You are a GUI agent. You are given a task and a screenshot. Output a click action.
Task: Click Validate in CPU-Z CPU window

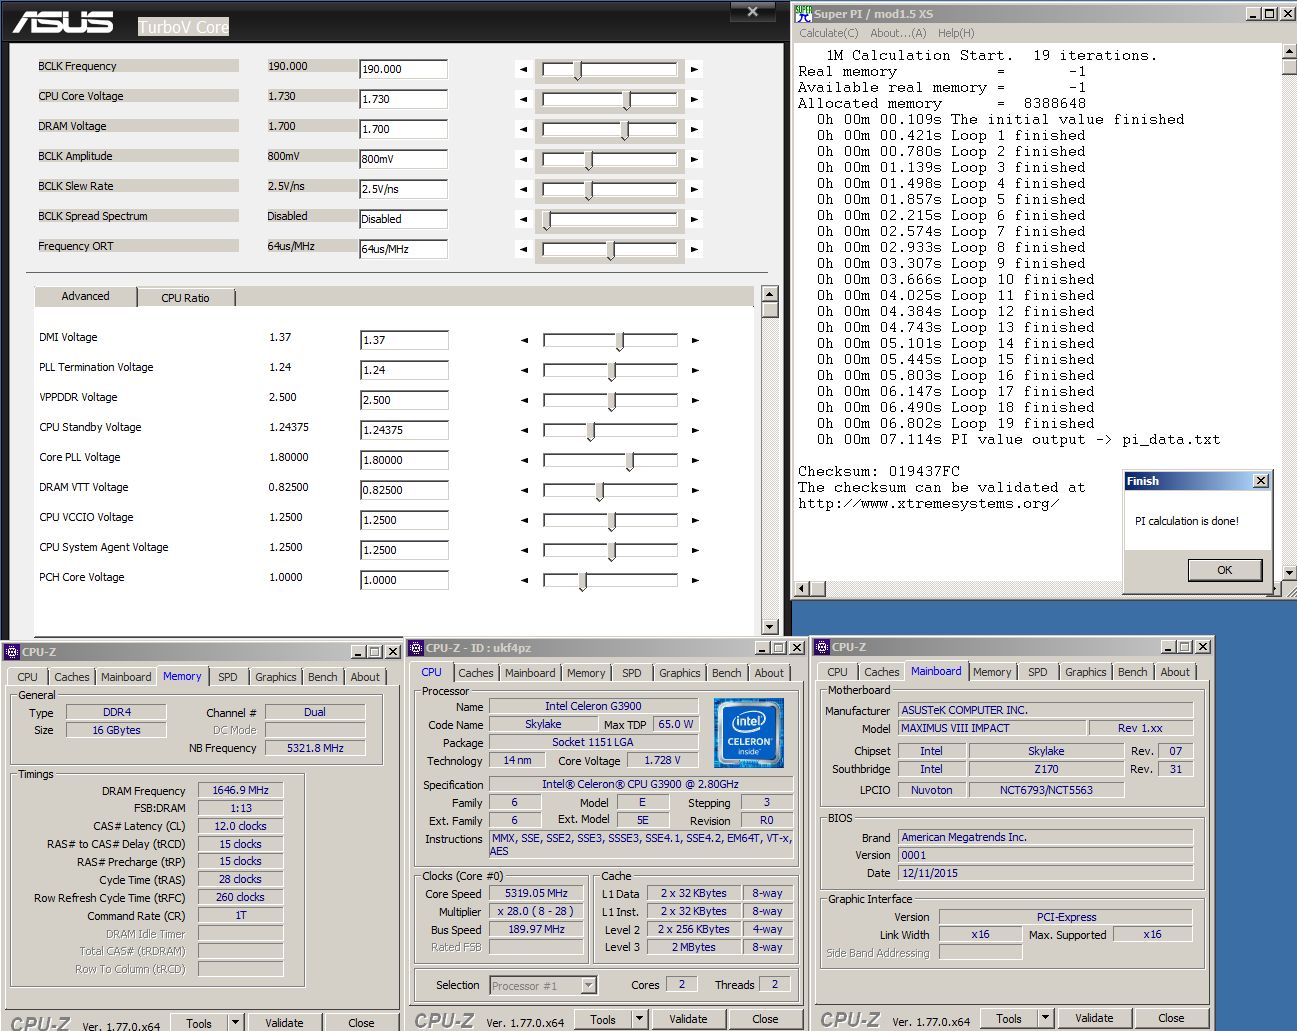pyautogui.click(x=688, y=1019)
